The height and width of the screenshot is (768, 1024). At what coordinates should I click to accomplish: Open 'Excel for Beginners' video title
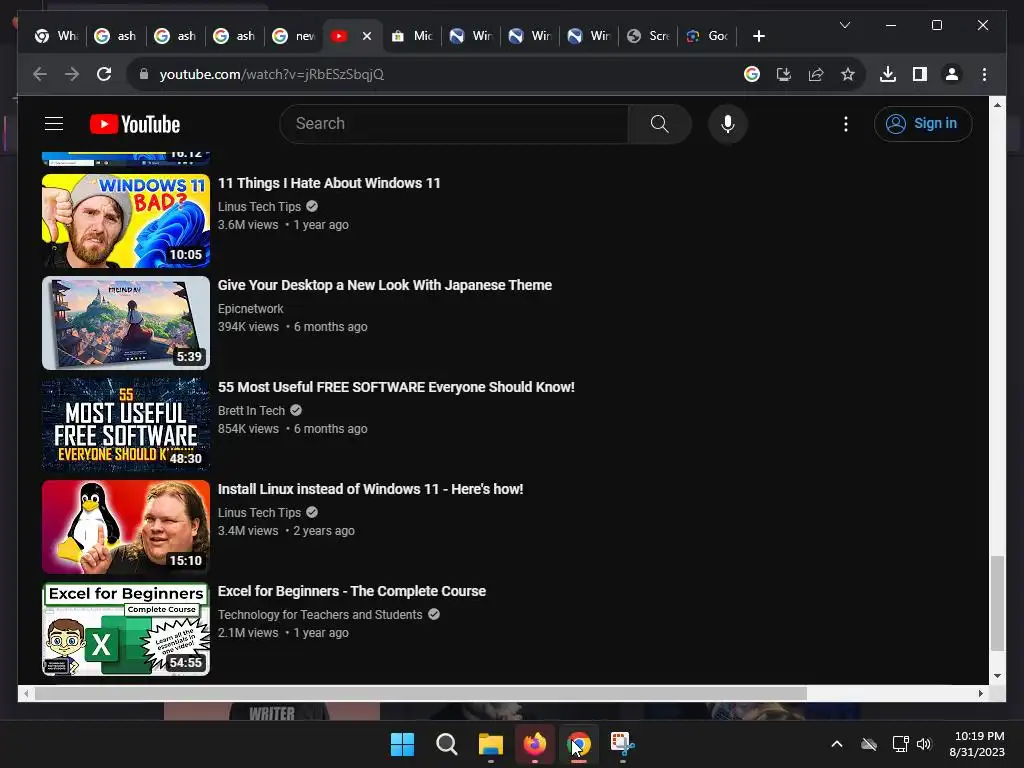352,591
